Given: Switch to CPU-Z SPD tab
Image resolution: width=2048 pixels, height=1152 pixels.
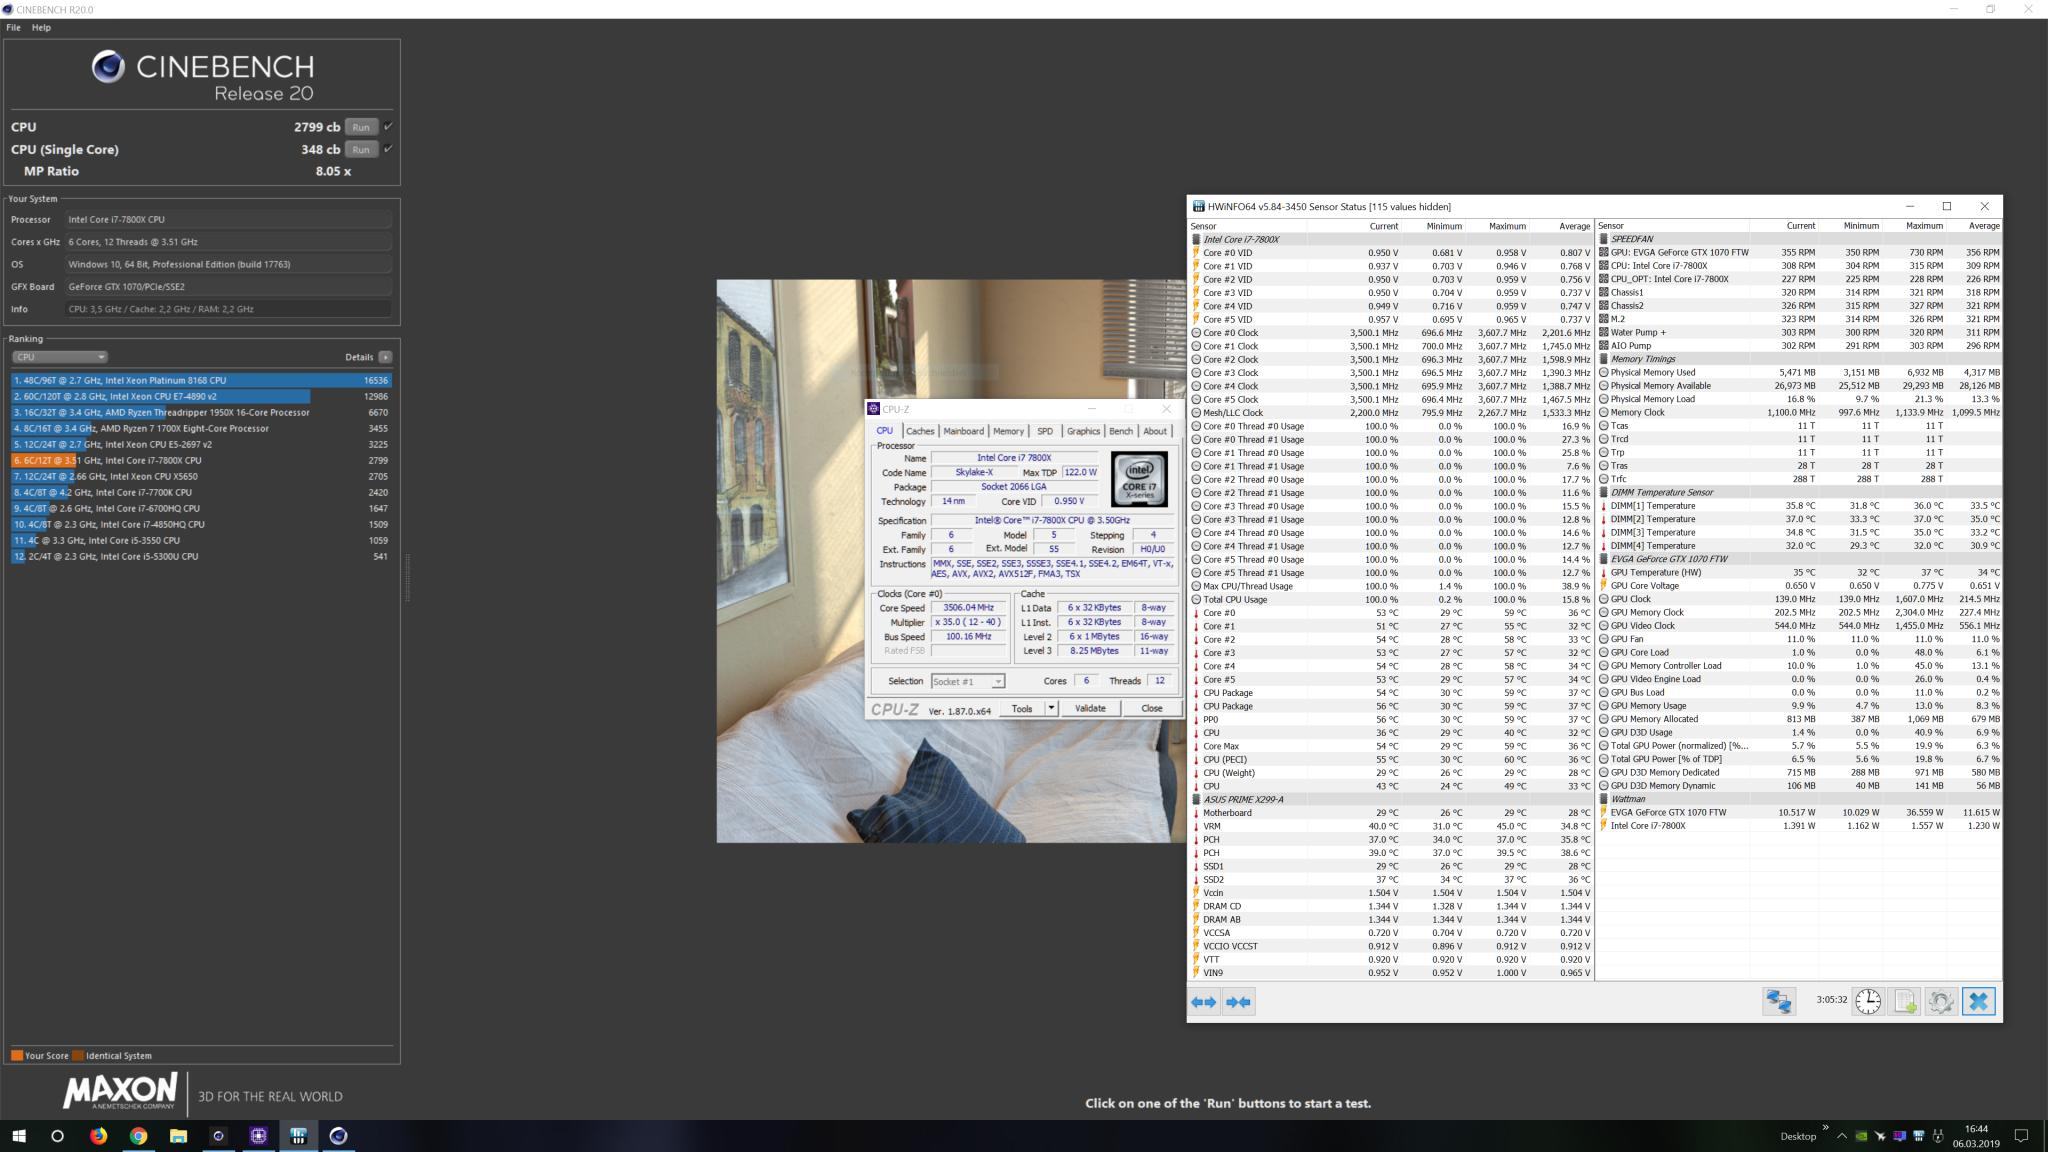Looking at the screenshot, I should click(x=1045, y=431).
